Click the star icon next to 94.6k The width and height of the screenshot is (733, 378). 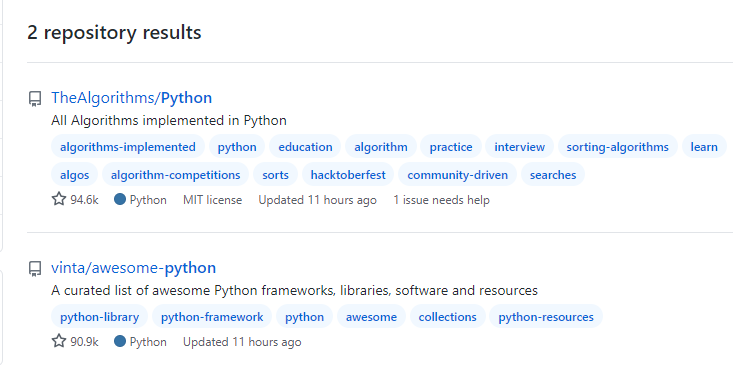pos(58,200)
